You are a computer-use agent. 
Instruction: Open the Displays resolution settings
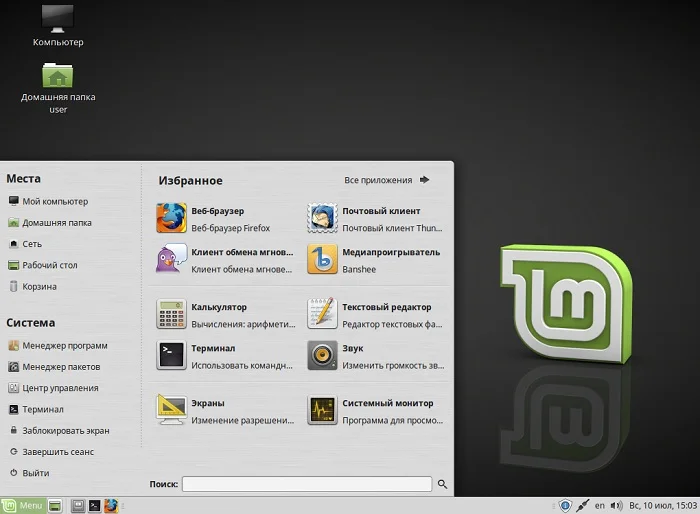tap(171, 410)
